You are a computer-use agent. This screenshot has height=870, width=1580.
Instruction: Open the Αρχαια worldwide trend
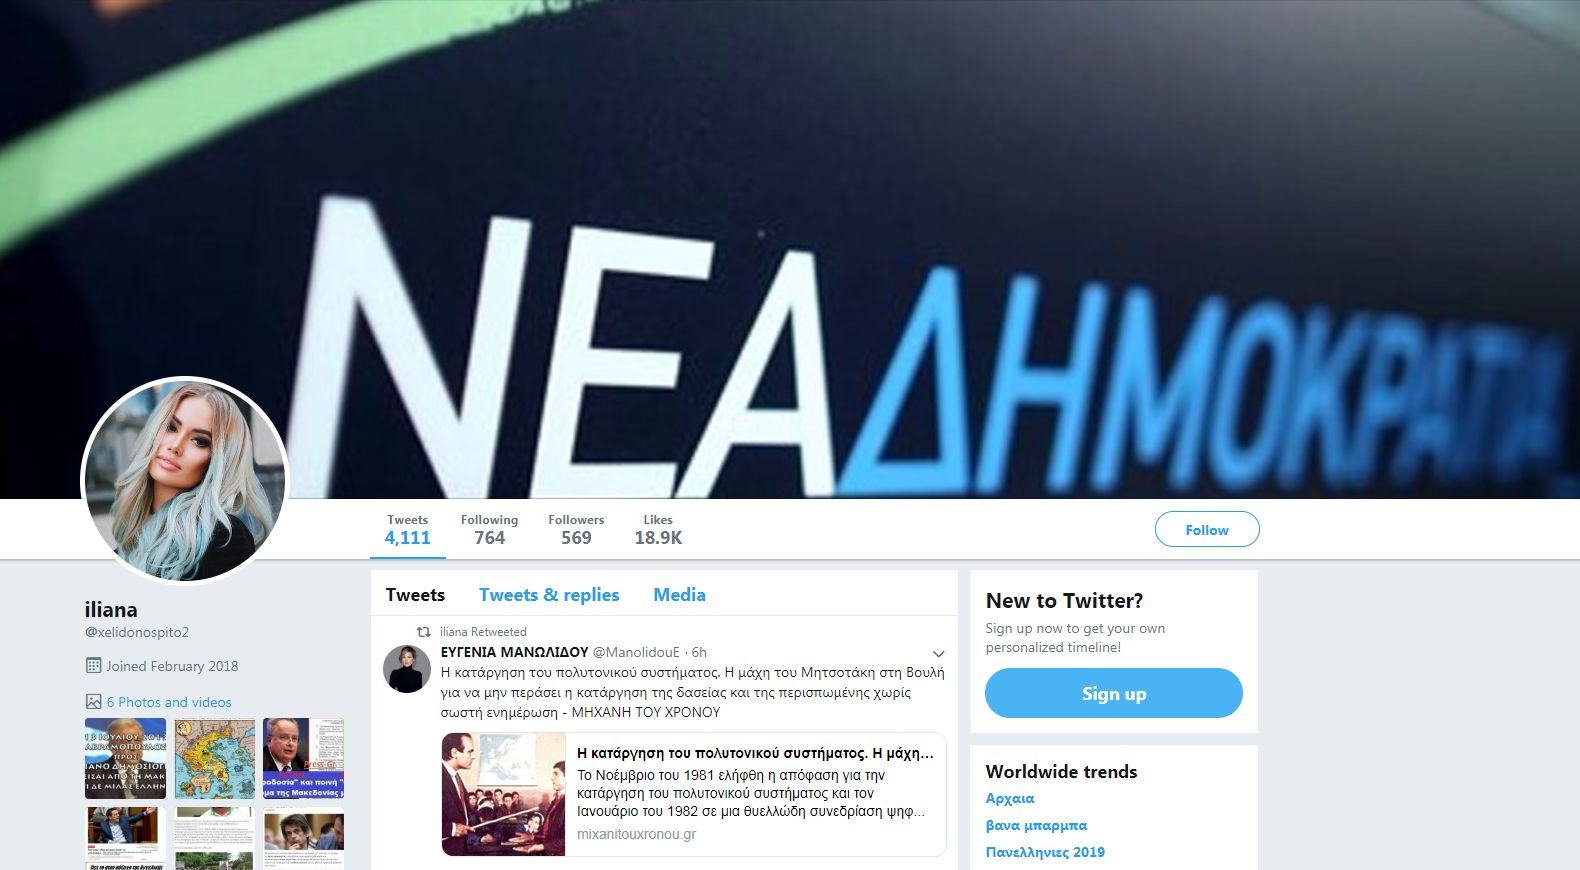point(1010,798)
